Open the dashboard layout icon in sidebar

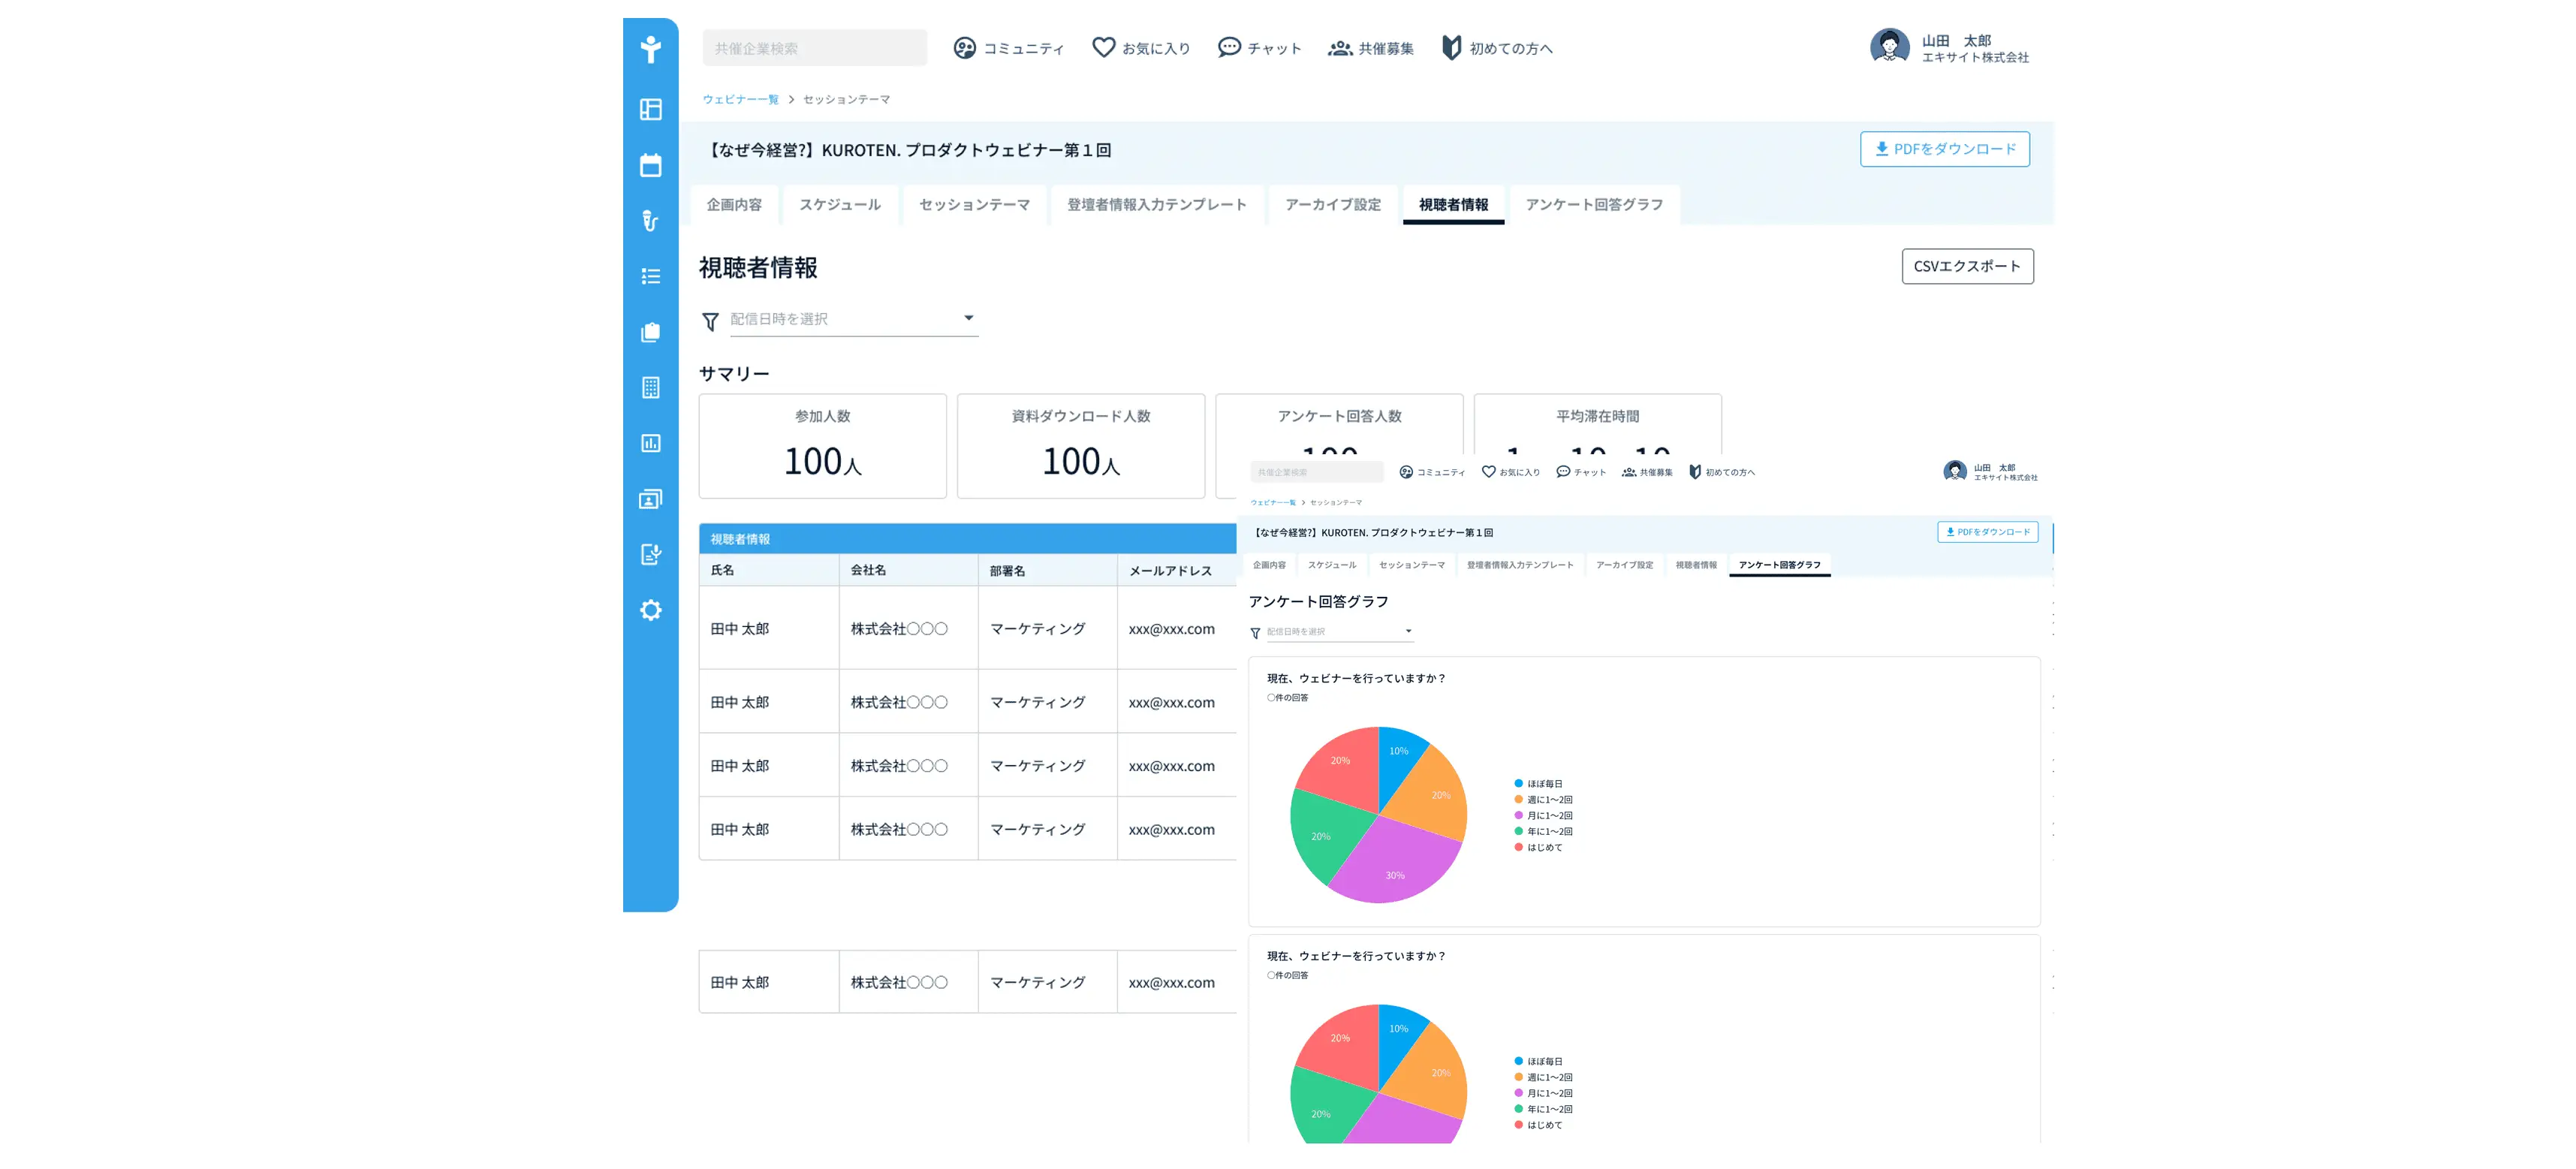650,109
